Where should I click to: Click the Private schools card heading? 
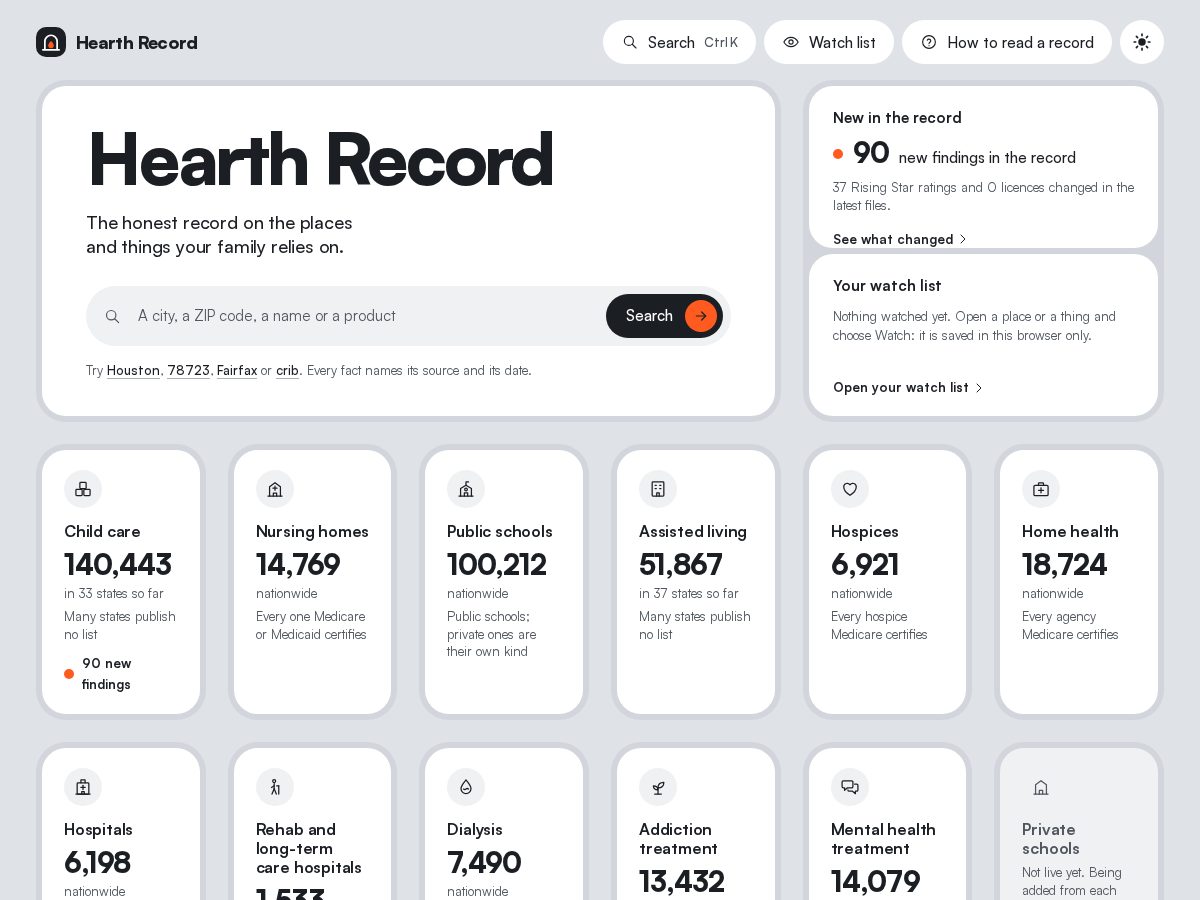tap(1050, 839)
